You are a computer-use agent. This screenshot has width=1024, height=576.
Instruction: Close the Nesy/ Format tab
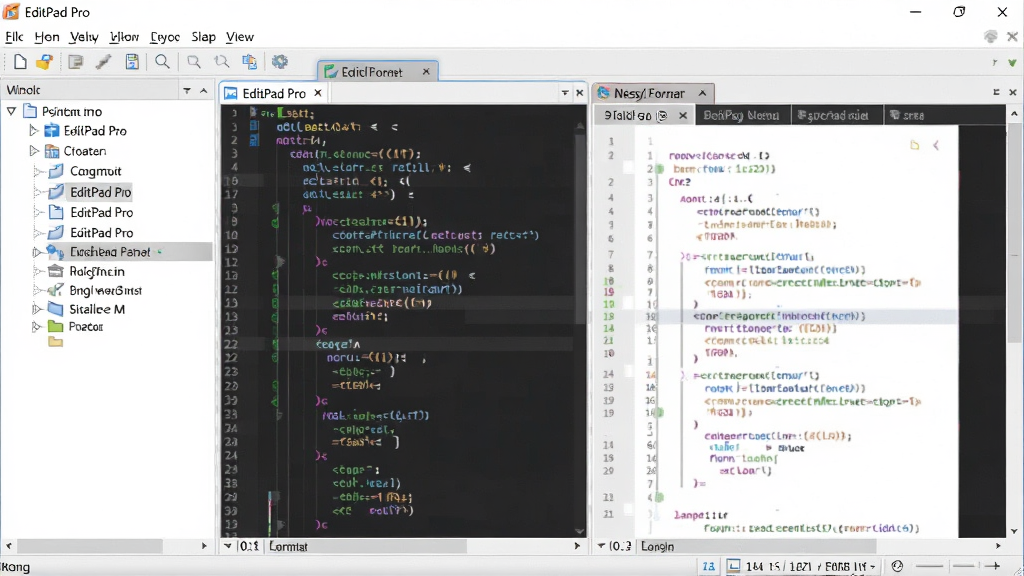tap(703, 93)
